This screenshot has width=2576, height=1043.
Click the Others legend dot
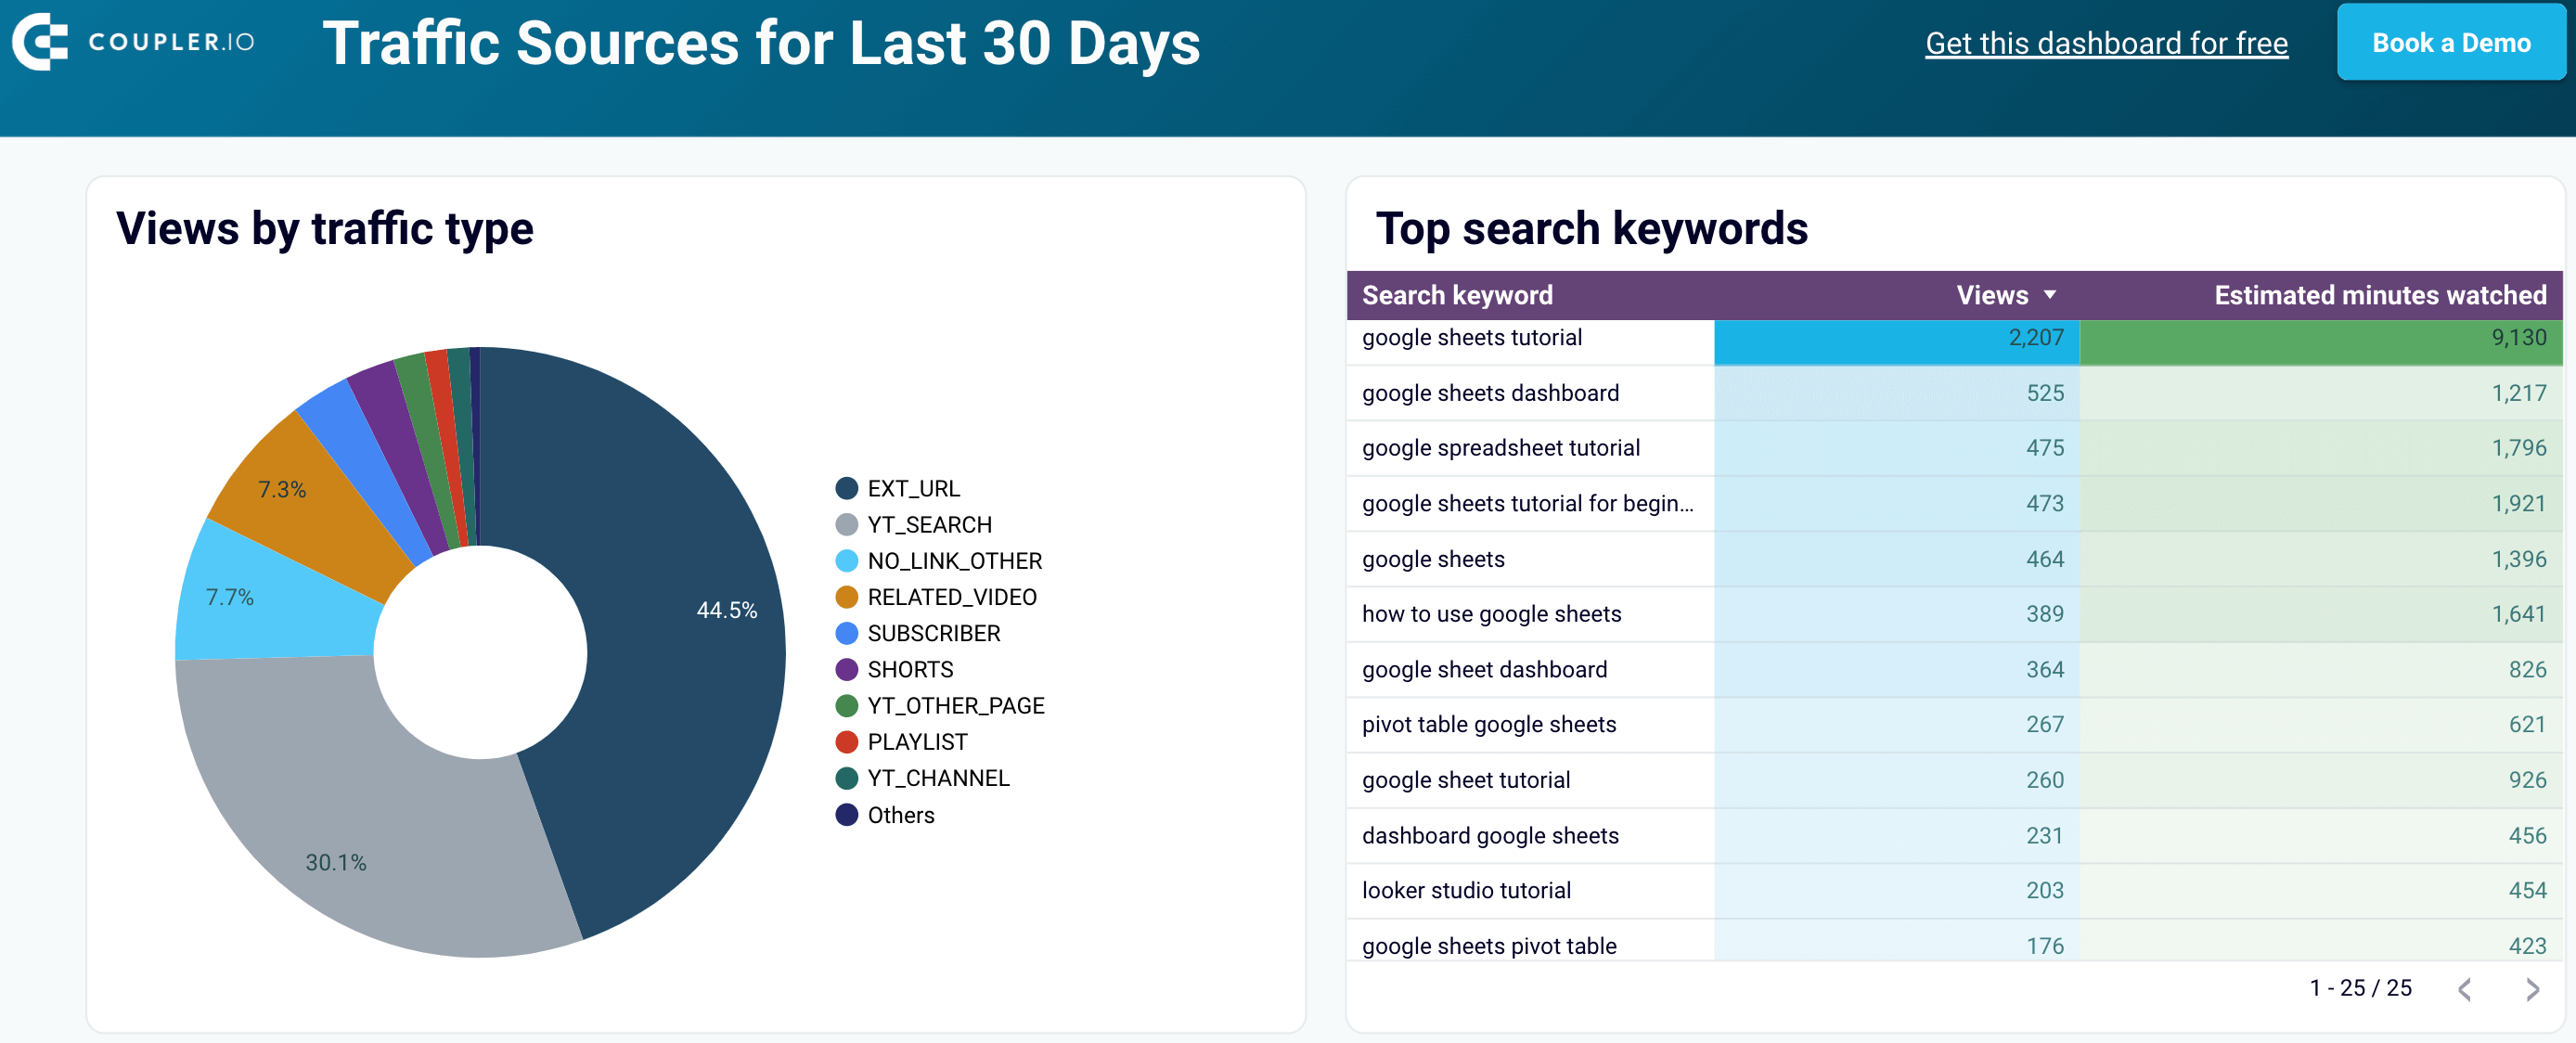[846, 814]
